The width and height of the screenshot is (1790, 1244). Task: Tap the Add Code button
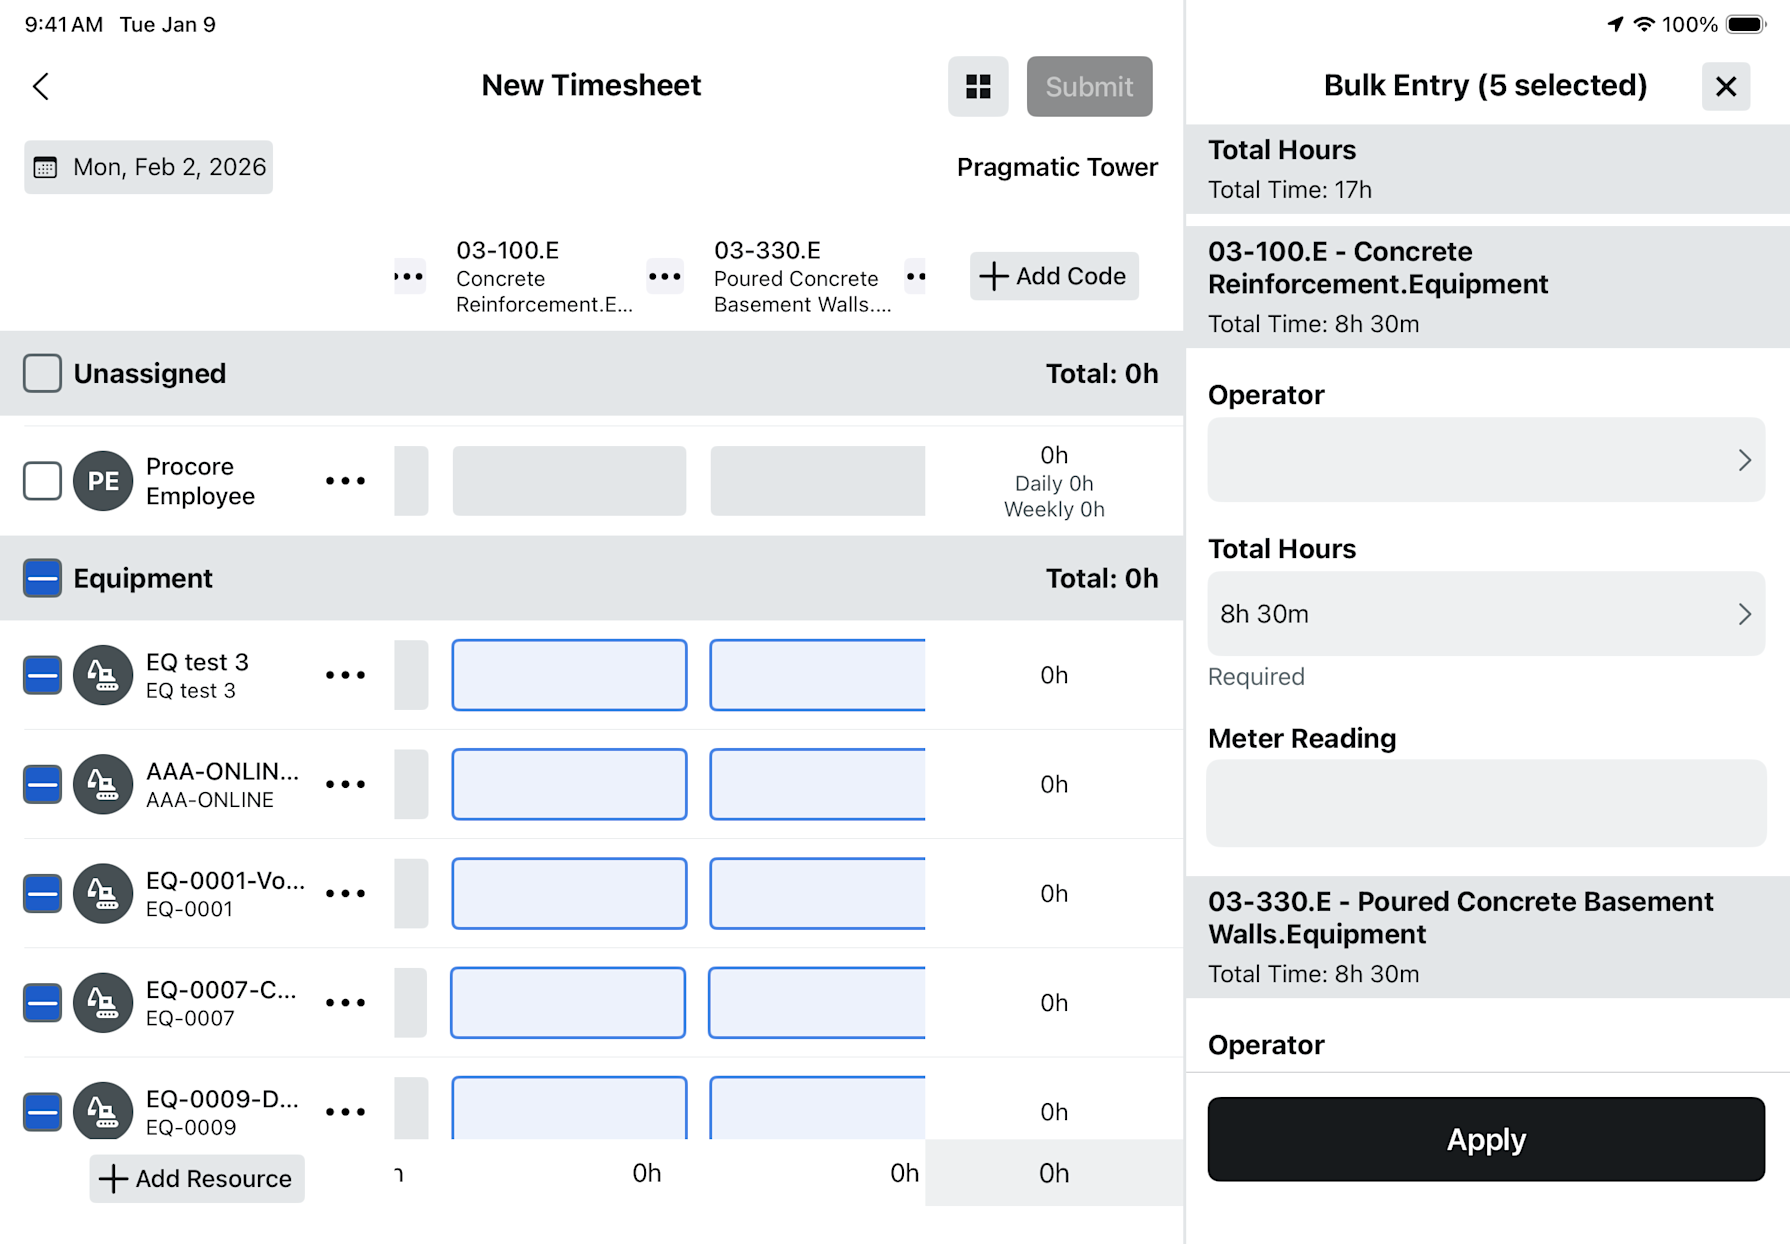point(1054,276)
